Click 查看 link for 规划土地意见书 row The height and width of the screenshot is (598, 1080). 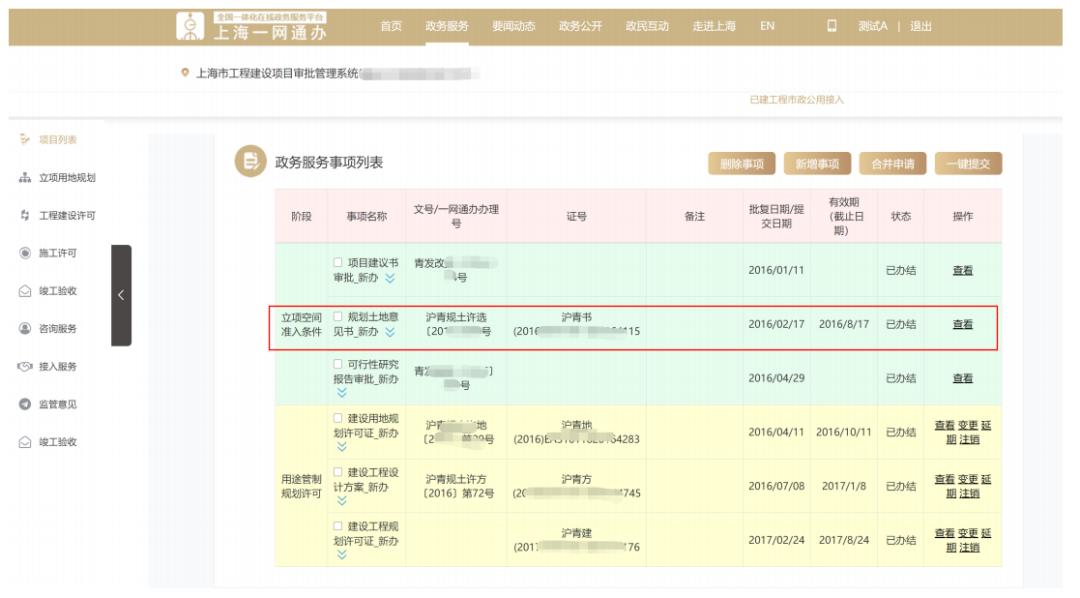pos(962,324)
